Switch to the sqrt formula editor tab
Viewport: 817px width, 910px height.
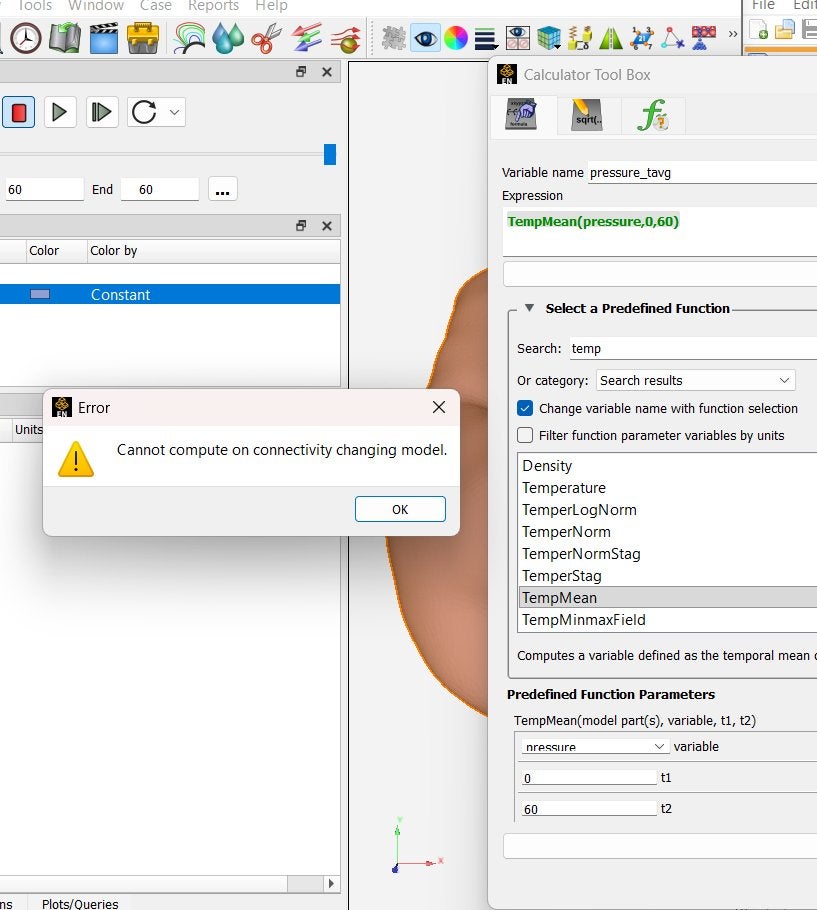[x=587, y=114]
